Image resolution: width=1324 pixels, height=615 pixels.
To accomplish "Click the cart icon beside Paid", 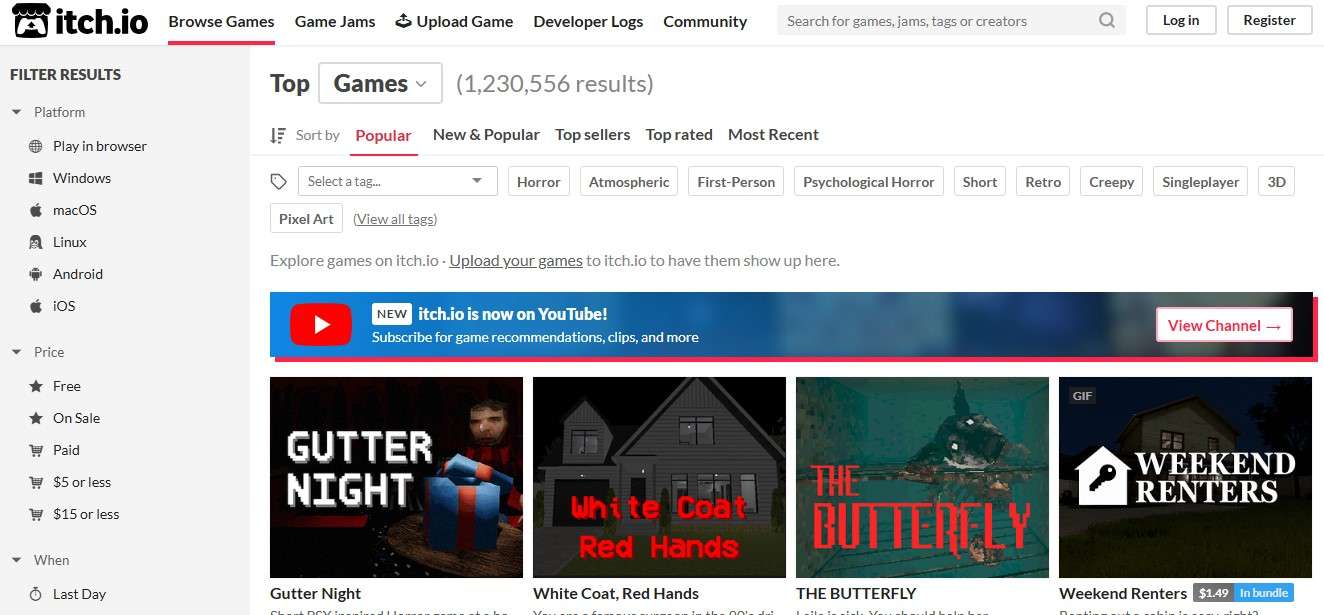I will pos(35,450).
